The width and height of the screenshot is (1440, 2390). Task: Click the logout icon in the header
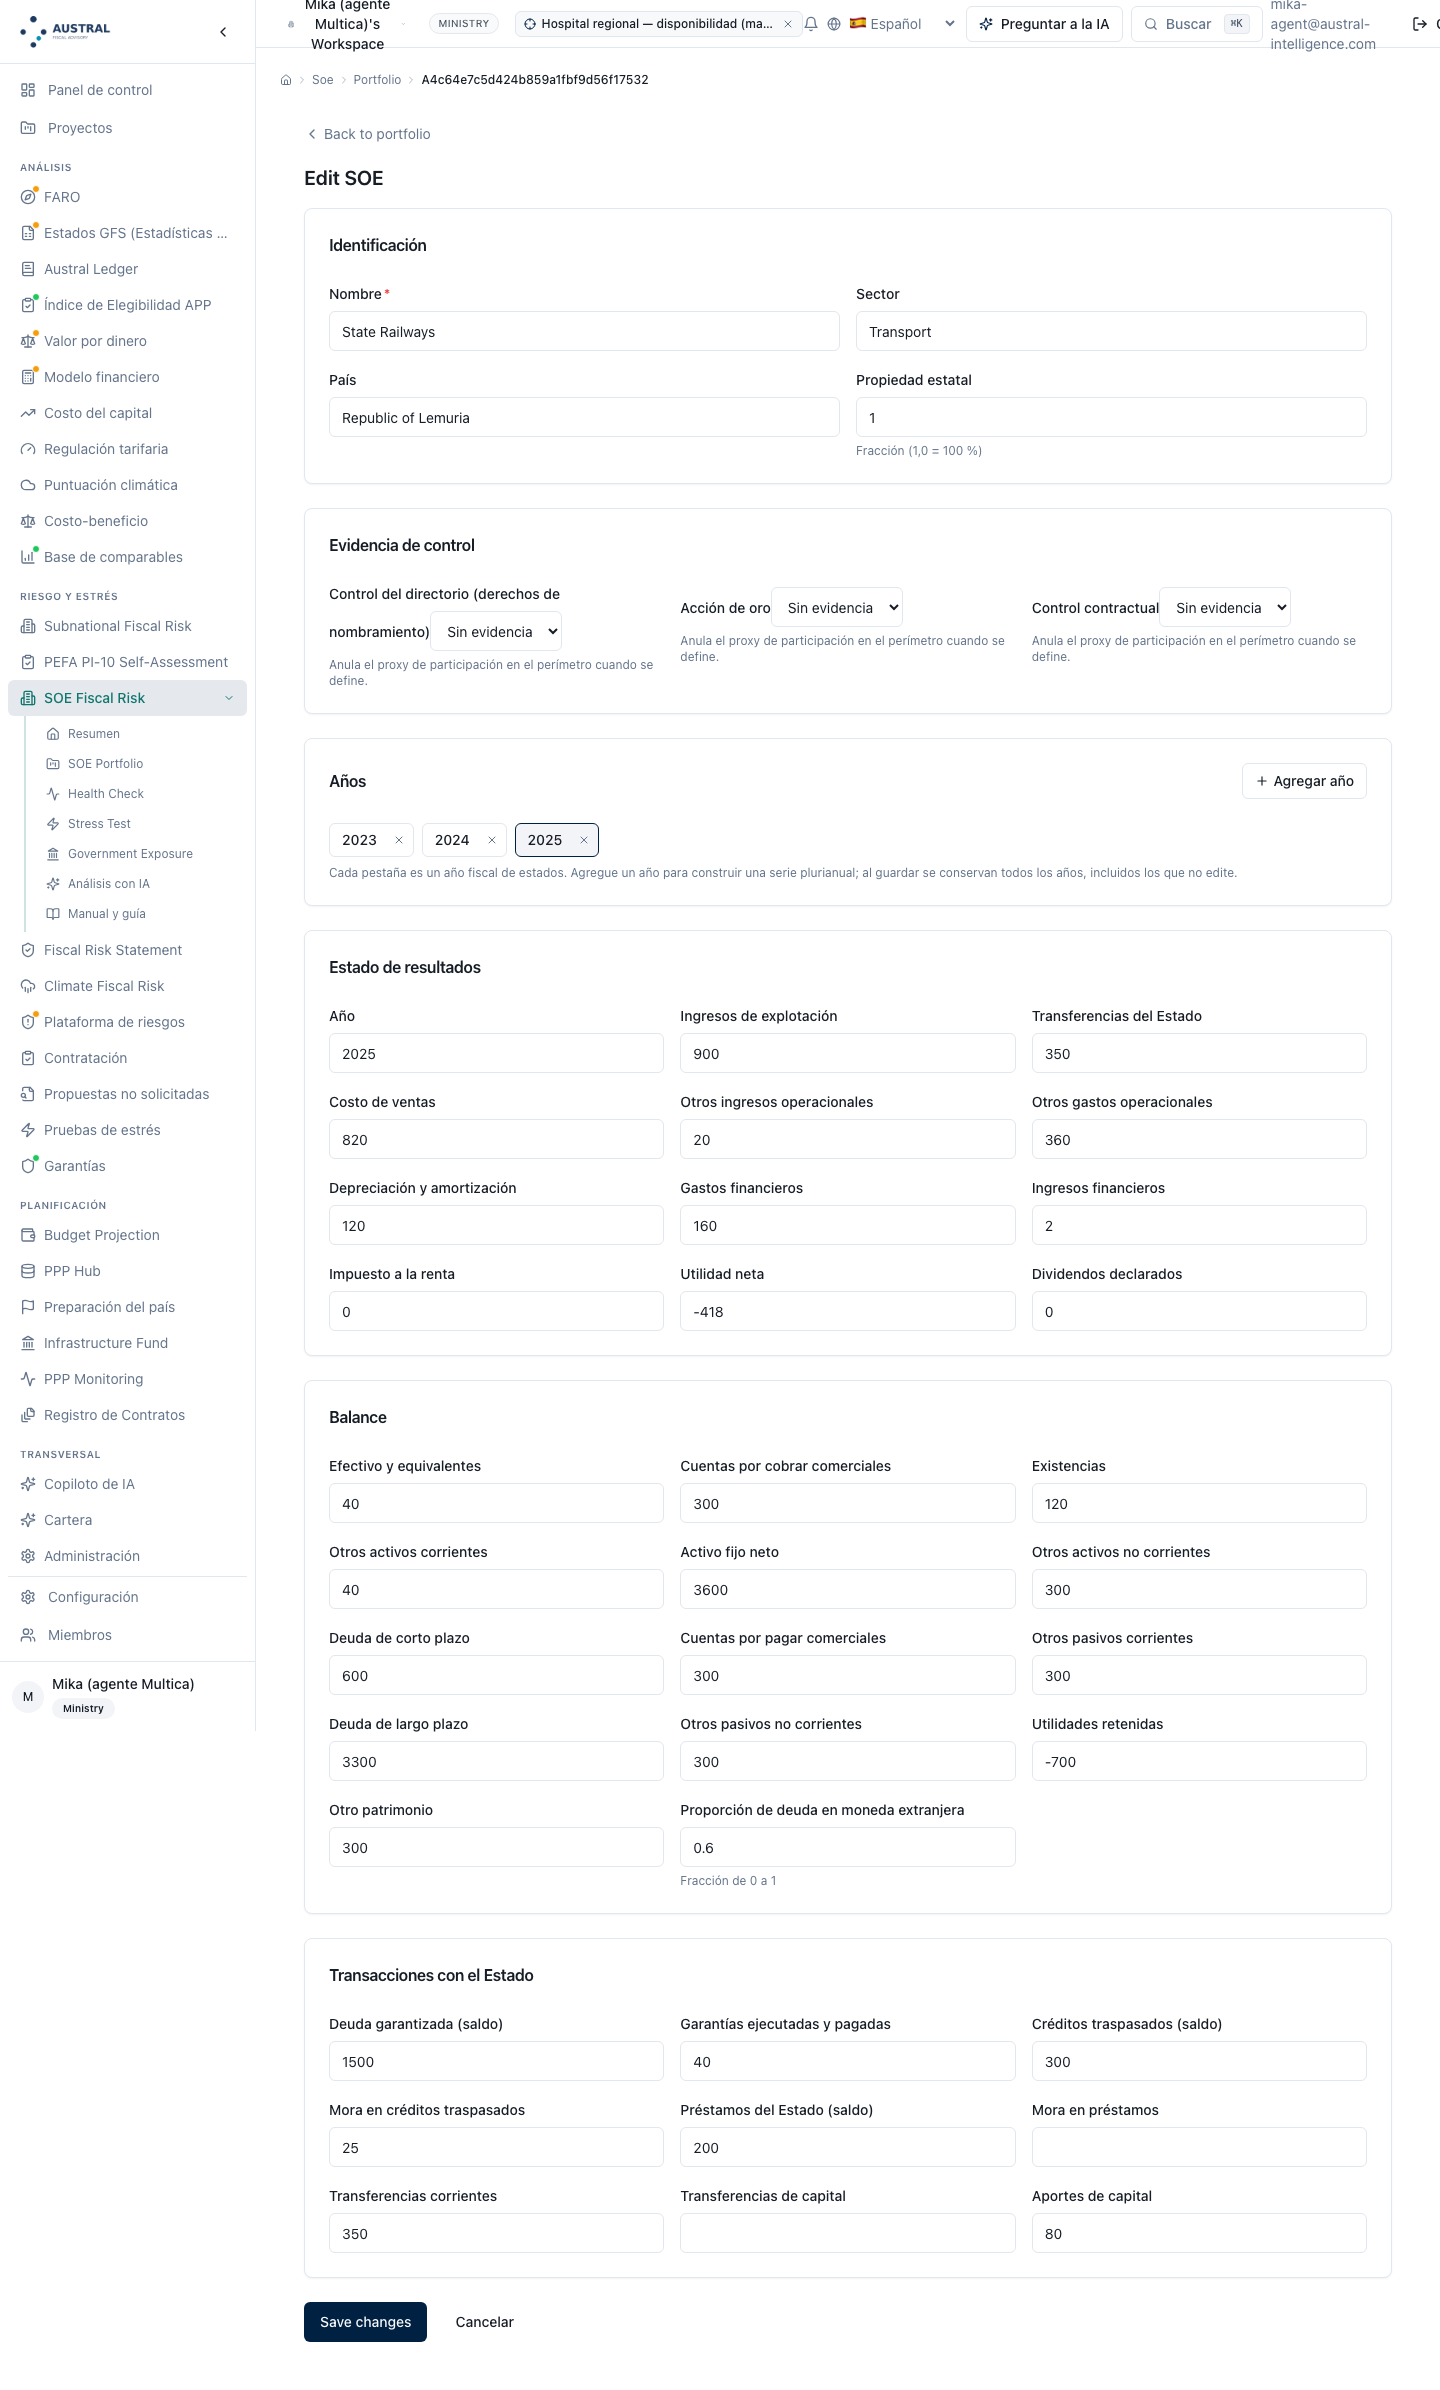pos(1419,24)
